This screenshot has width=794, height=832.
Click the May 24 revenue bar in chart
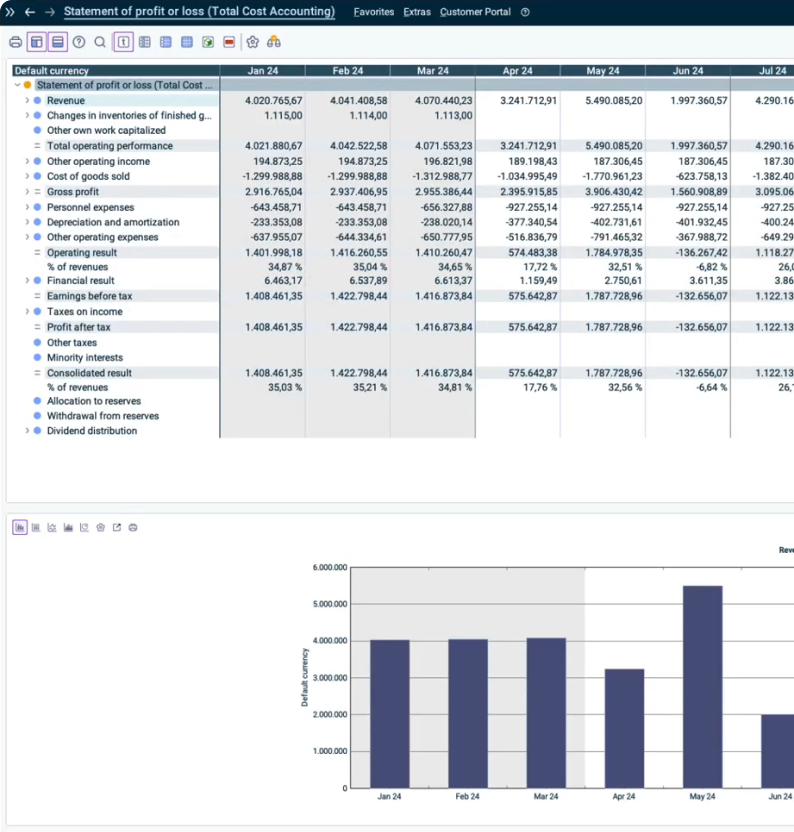tap(702, 686)
